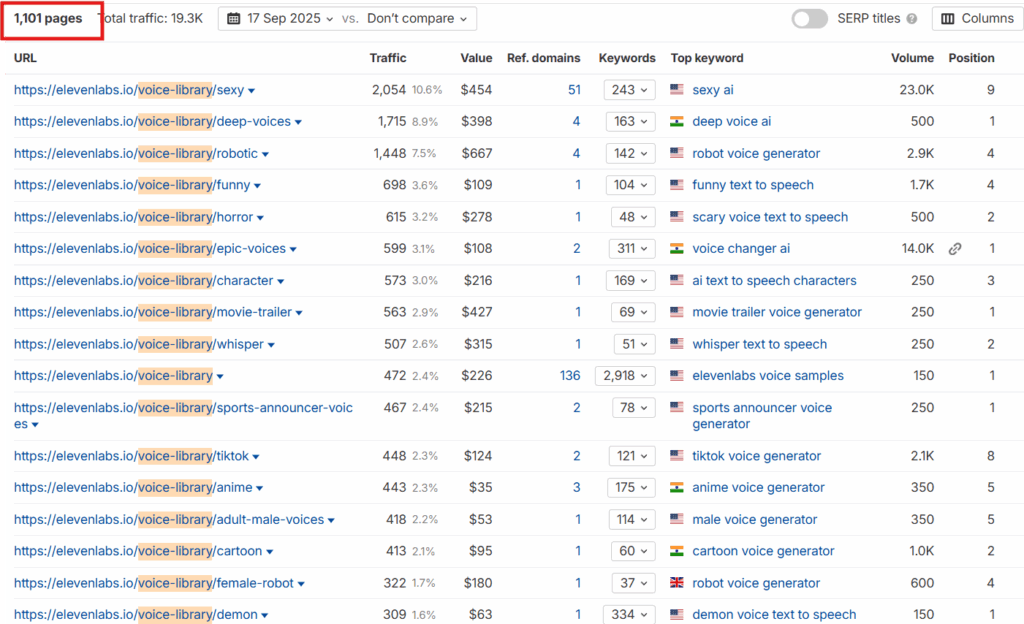Click the US flag beside sexy ai
Image resolution: width=1024 pixels, height=624 pixels.
pos(677,89)
